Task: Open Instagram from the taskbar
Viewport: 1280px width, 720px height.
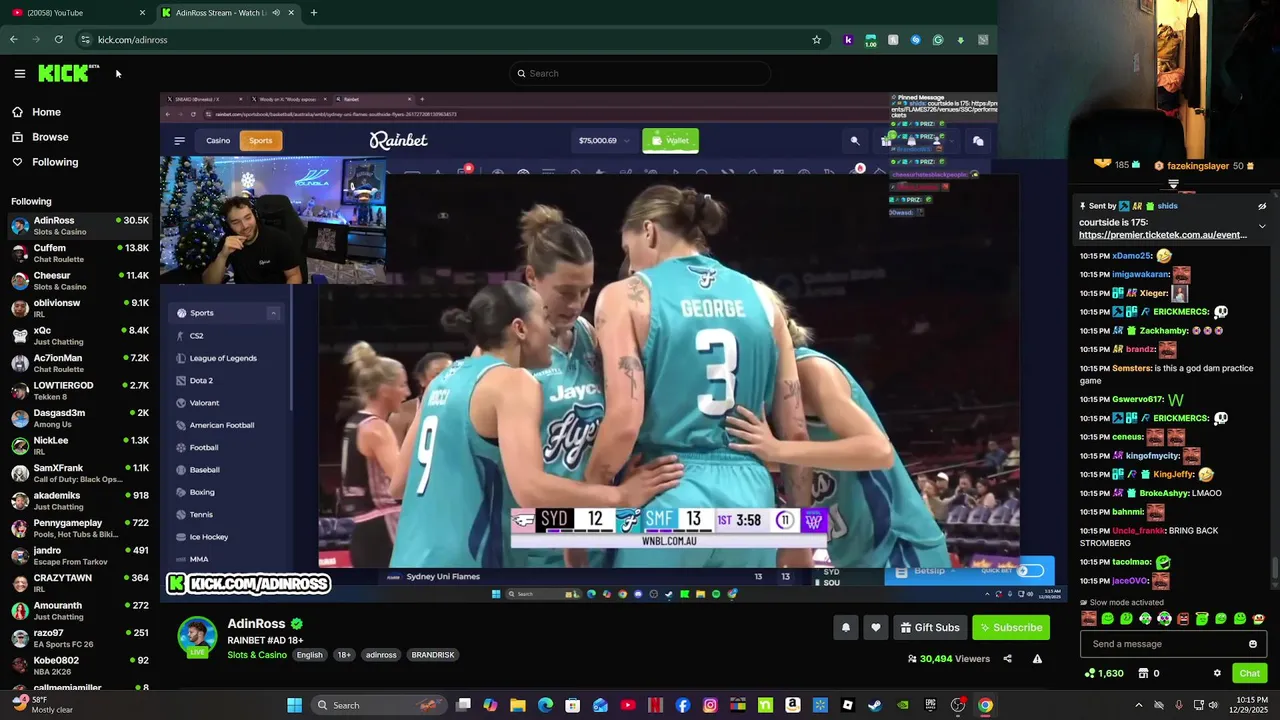Action: pyautogui.click(x=710, y=705)
